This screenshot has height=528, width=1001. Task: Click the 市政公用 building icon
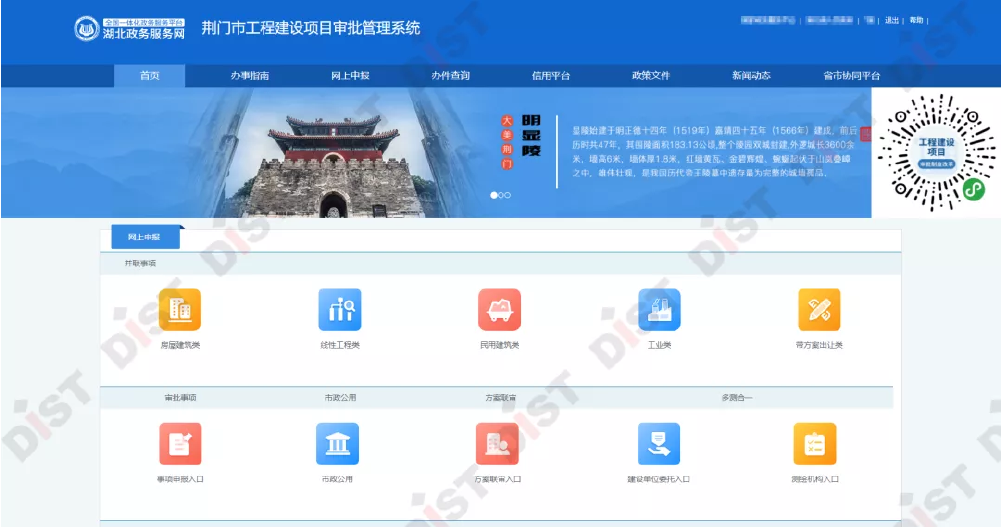tap(337, 444)
